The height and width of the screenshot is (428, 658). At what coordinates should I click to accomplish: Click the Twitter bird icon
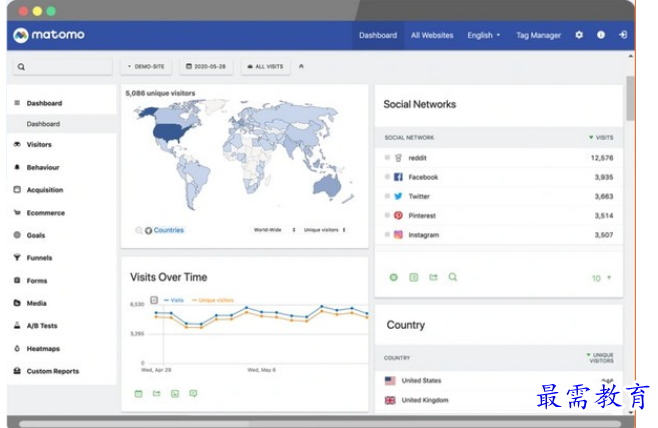(398, 196)
